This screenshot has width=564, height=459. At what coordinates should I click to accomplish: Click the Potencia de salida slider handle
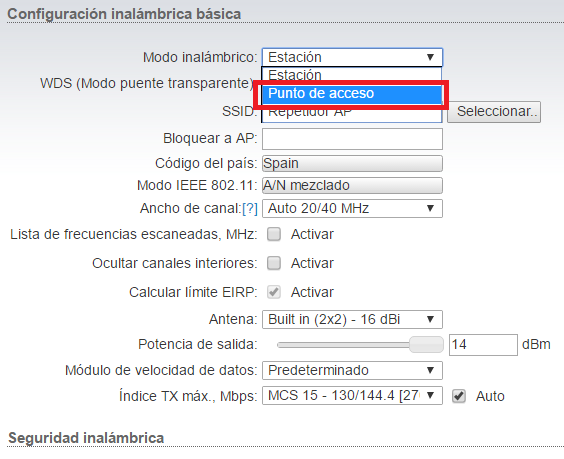tap(426, 345)
